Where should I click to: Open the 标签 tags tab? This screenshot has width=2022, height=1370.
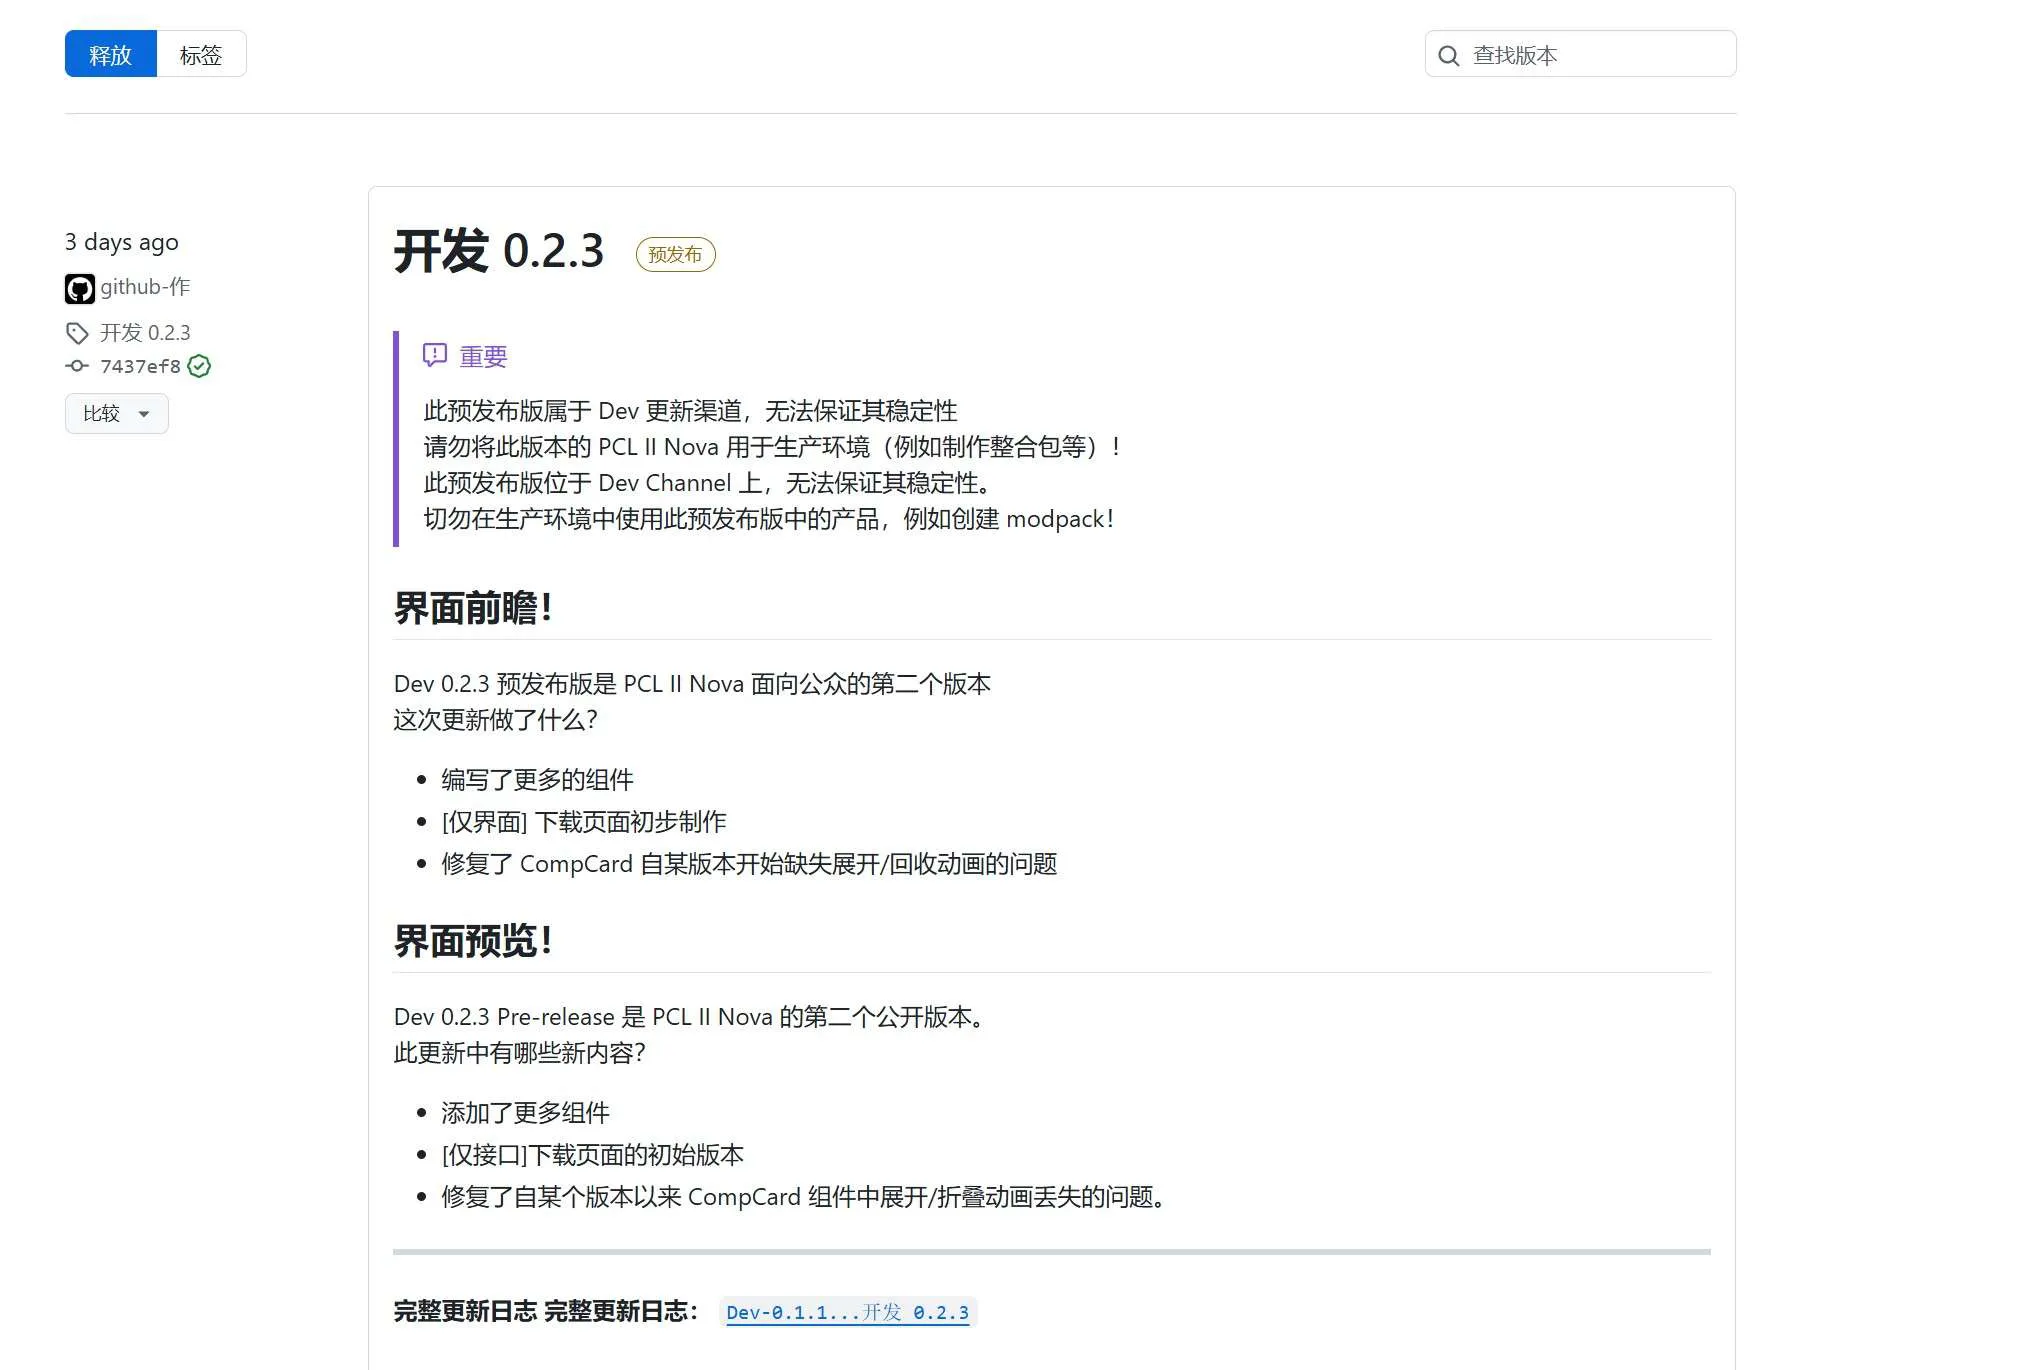coord(201,54)
